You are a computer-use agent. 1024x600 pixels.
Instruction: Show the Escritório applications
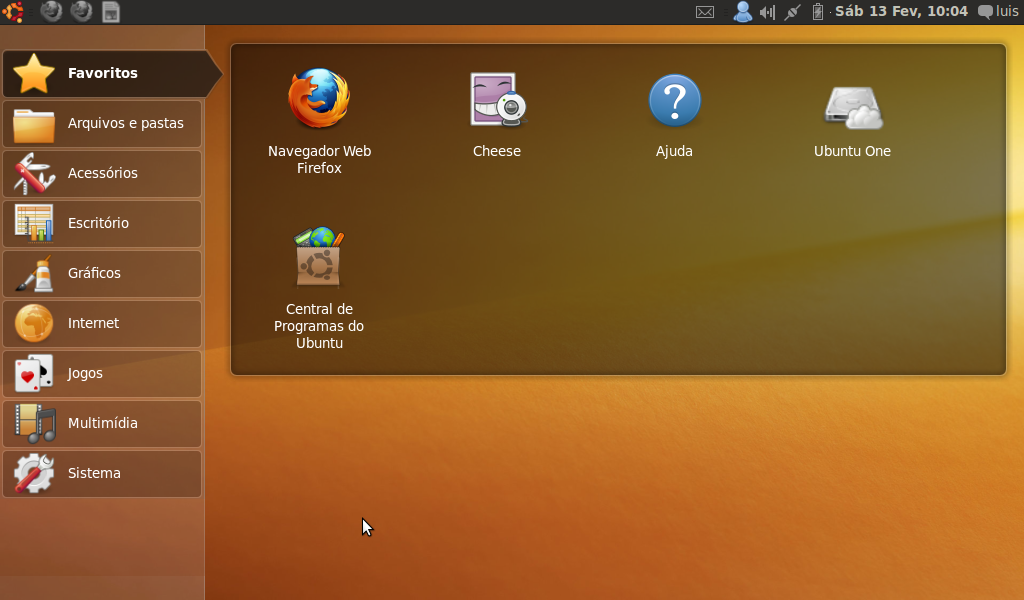pos(102,223)
